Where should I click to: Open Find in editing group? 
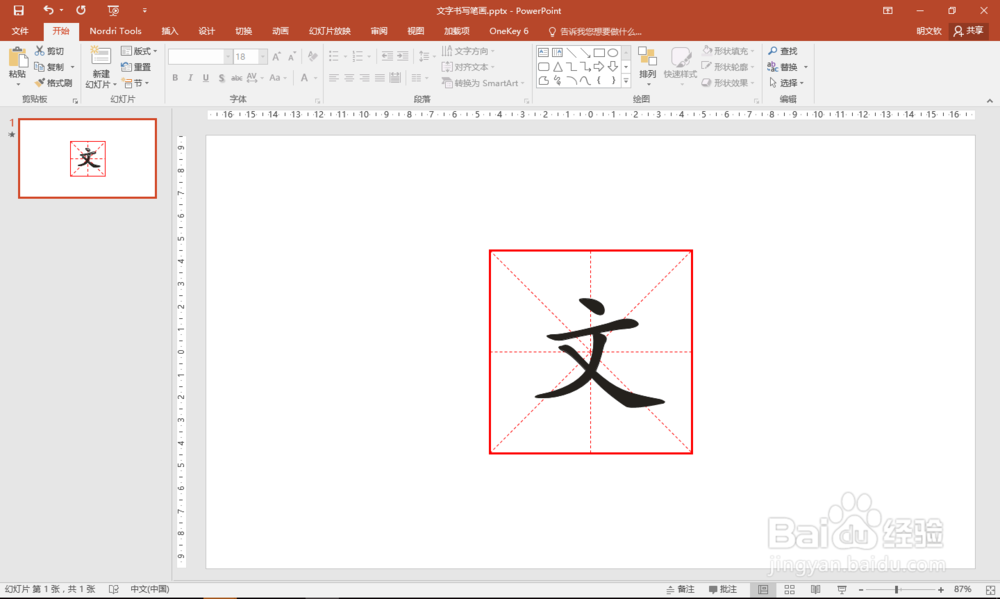pos(783,51)
